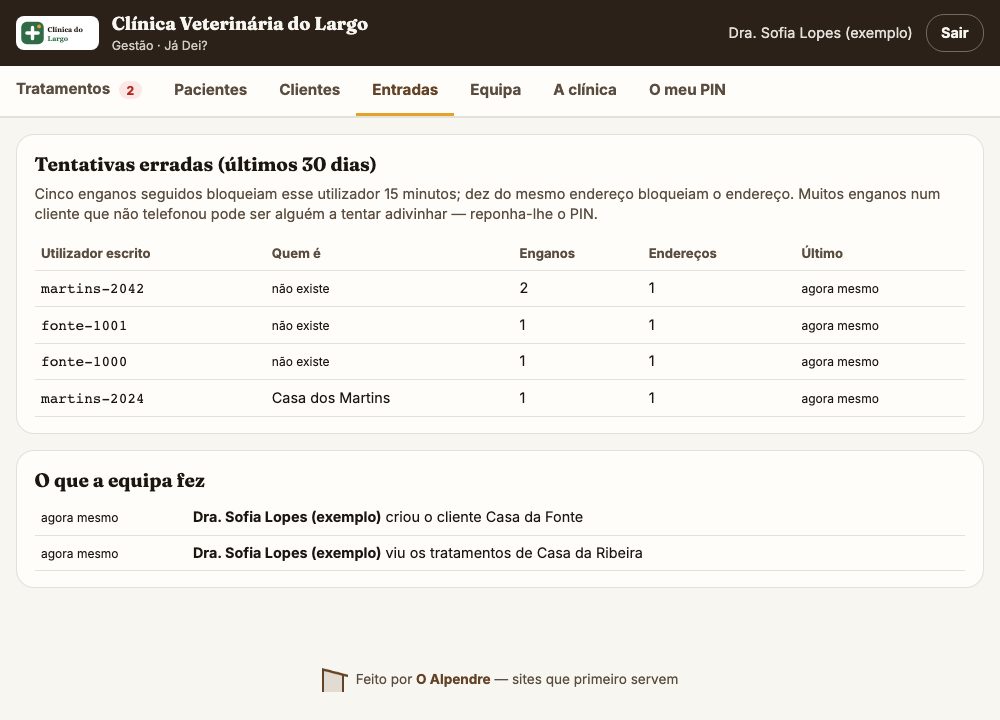Open the O meu PIN tab
This screenshot has width=1000, height=720.
click(x=687, y=89)
